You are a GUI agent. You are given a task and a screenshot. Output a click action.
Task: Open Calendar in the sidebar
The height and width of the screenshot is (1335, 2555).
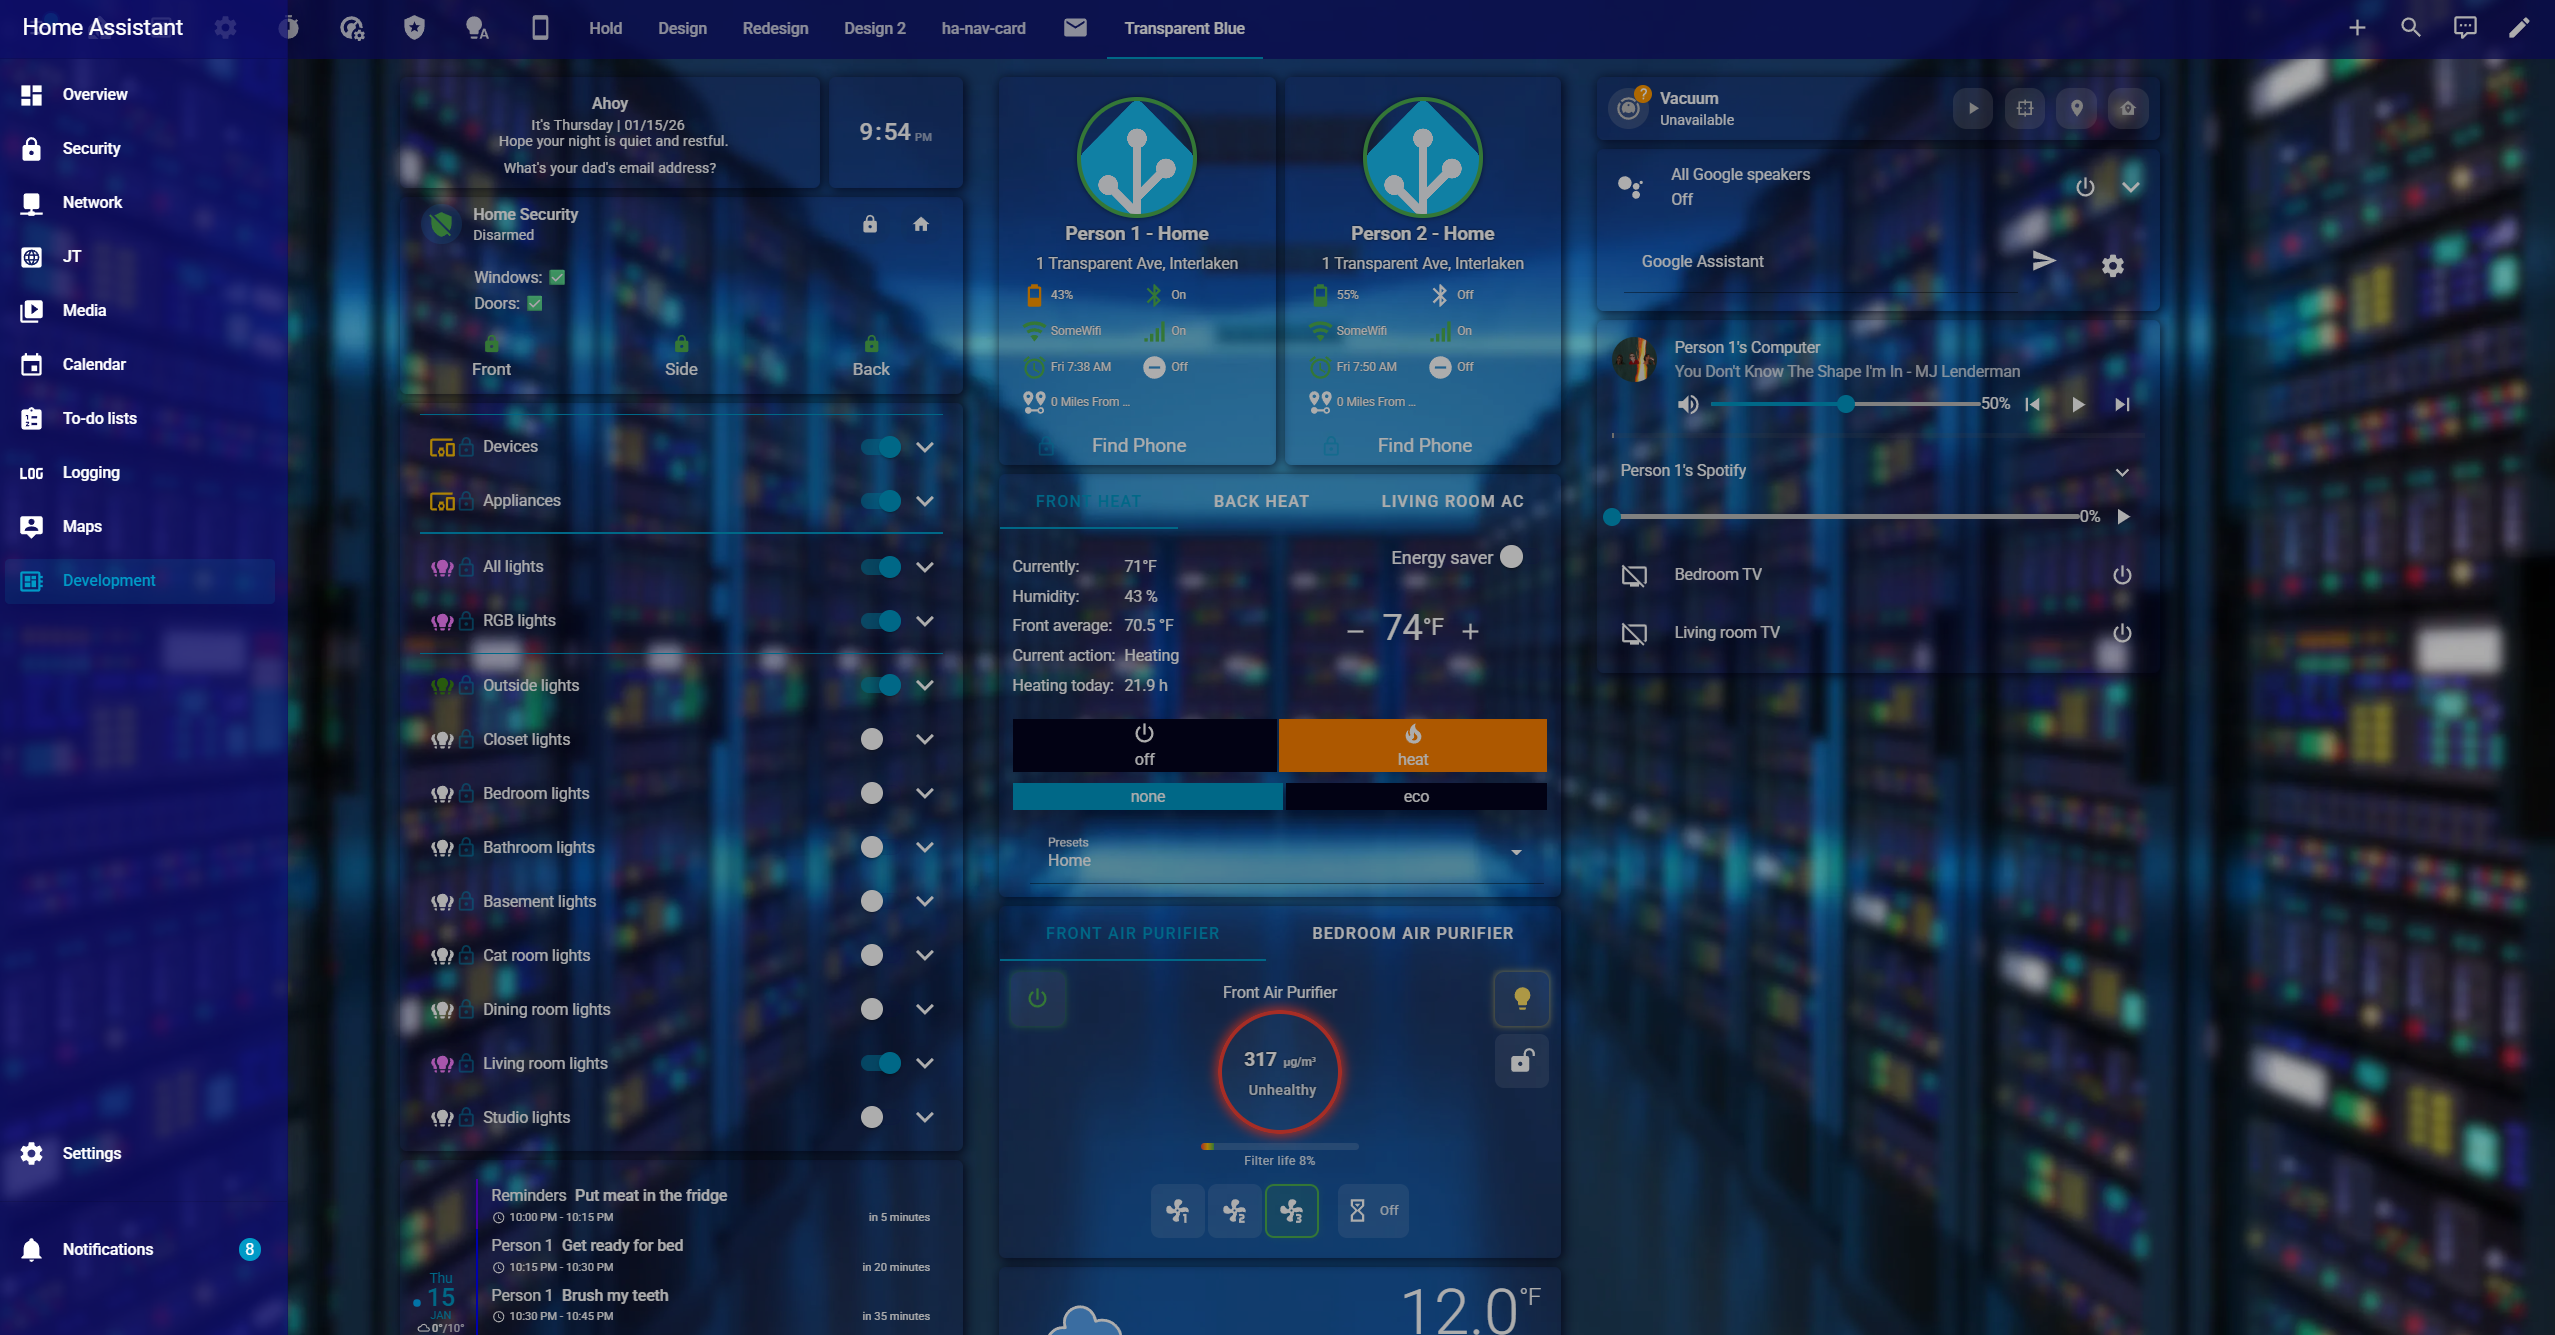(94, 364)
